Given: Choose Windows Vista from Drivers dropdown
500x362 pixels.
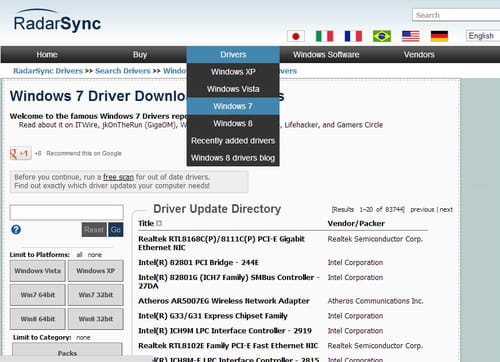Looking at the screenshot, I should pyautogui.click(x=233, y=89).
